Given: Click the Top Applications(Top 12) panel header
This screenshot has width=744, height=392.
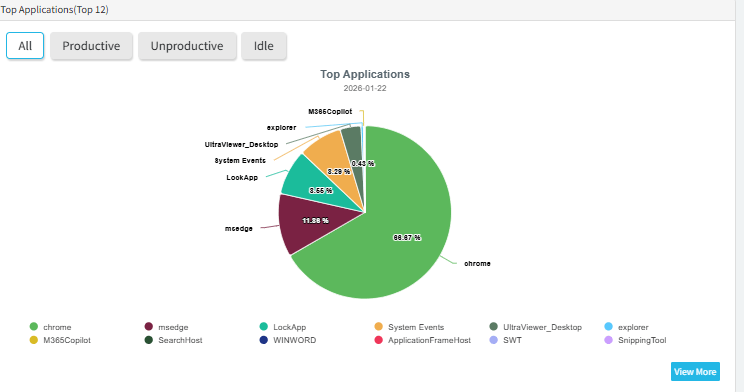Looking at the screenshot, I should [x=55, y=9].
